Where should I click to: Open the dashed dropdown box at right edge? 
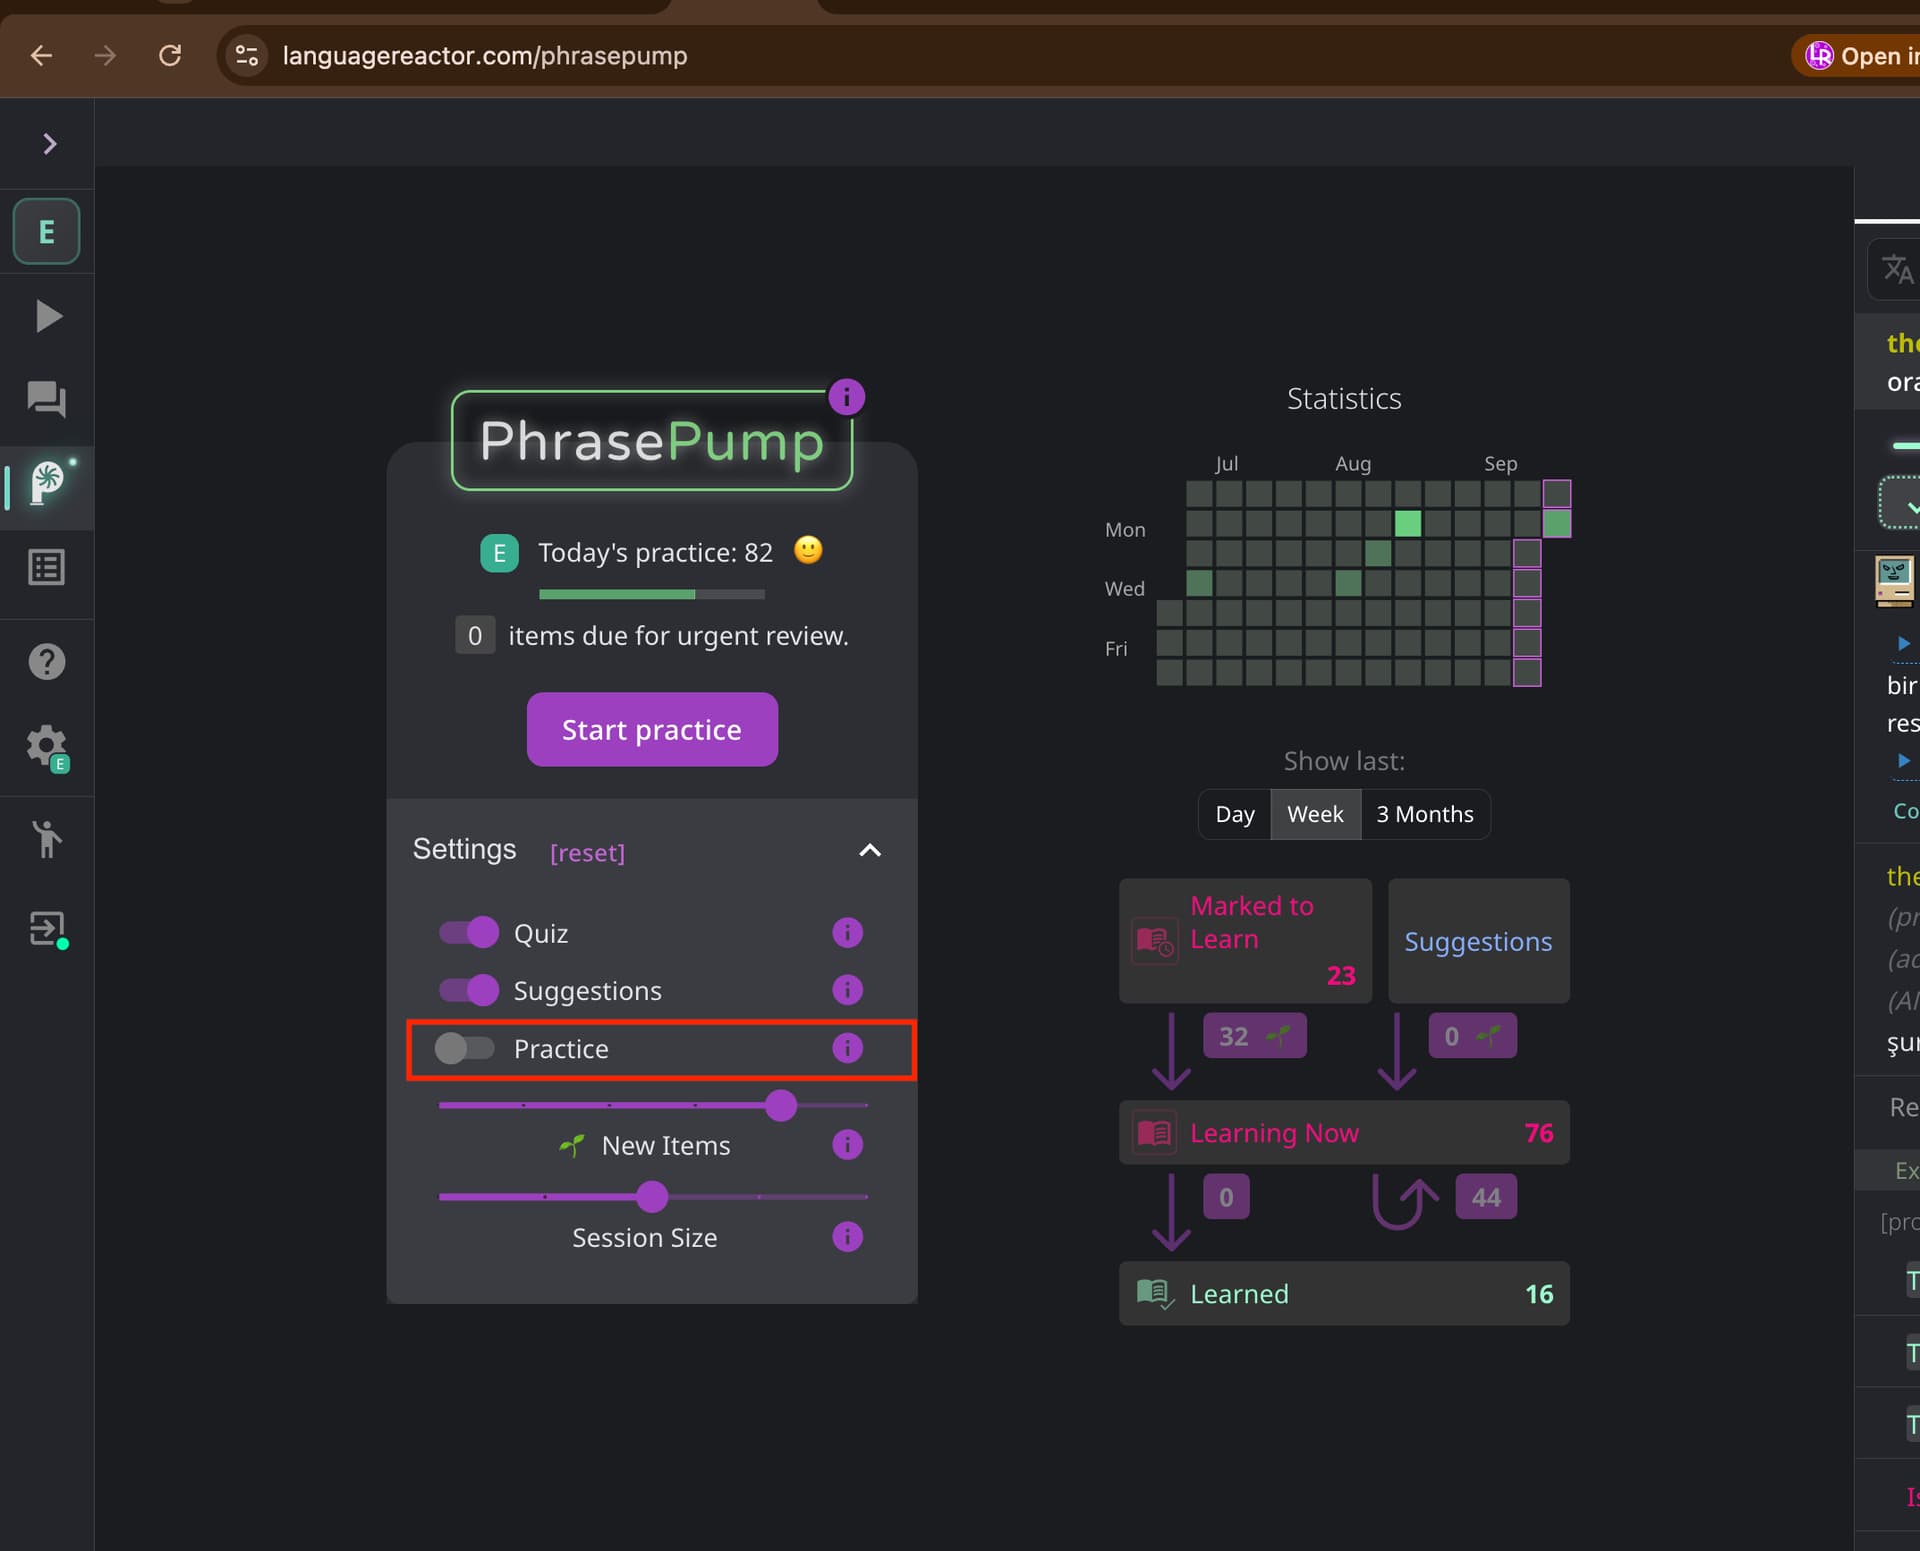click(1900, 503)
